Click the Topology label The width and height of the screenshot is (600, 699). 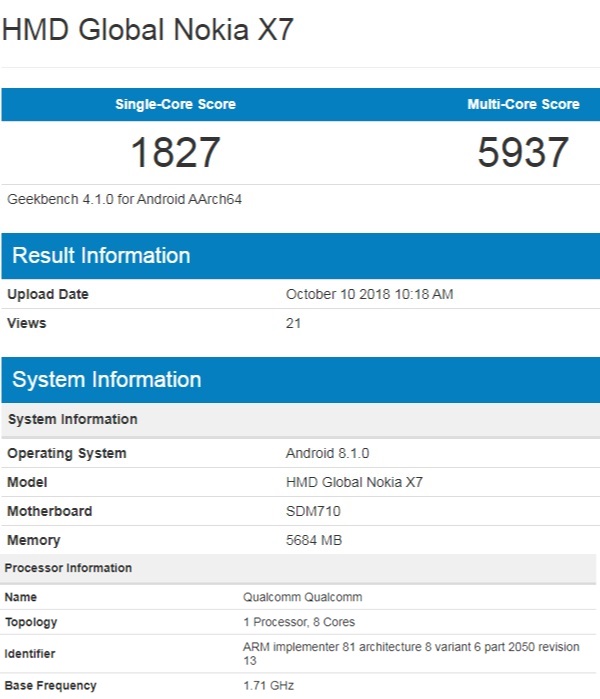pyautogui.click(x=31, y=622)
